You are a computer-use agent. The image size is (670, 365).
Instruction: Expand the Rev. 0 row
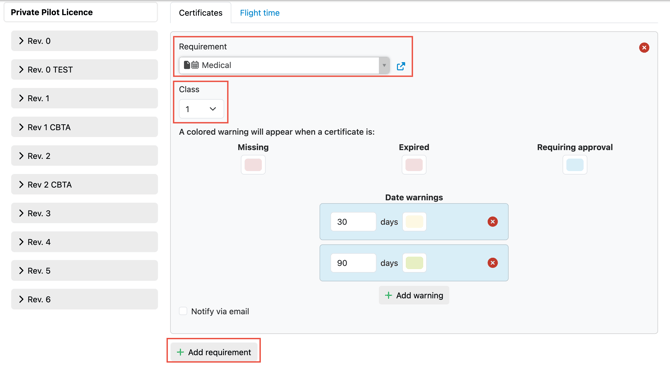[x=84, y=41]
